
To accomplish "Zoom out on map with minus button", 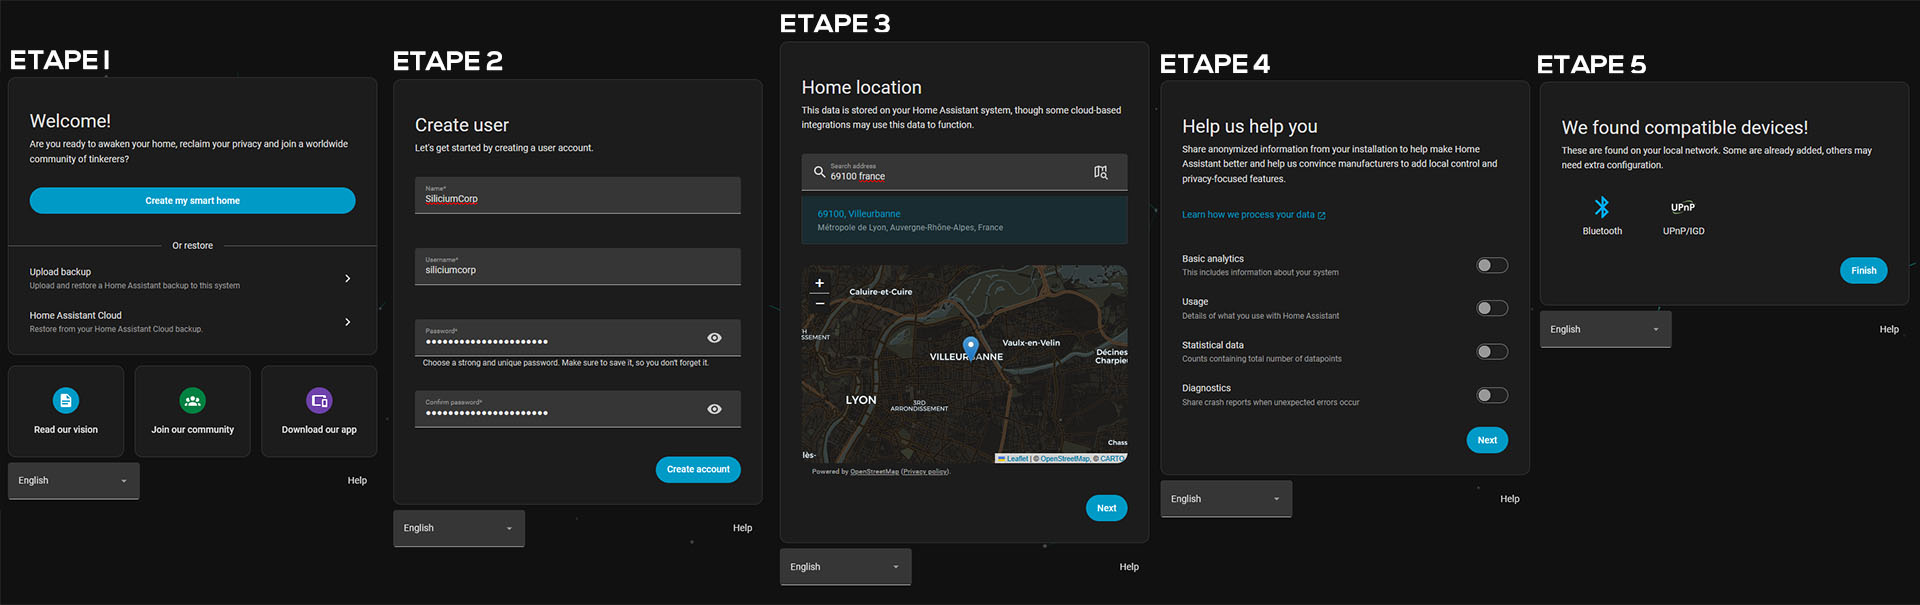I will coord(820,303).
